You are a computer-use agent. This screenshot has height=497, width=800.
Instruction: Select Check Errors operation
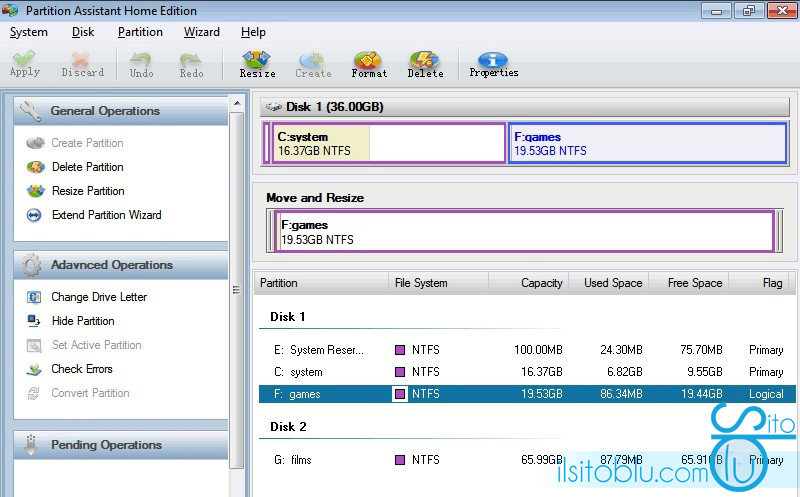tap(82, 369)
